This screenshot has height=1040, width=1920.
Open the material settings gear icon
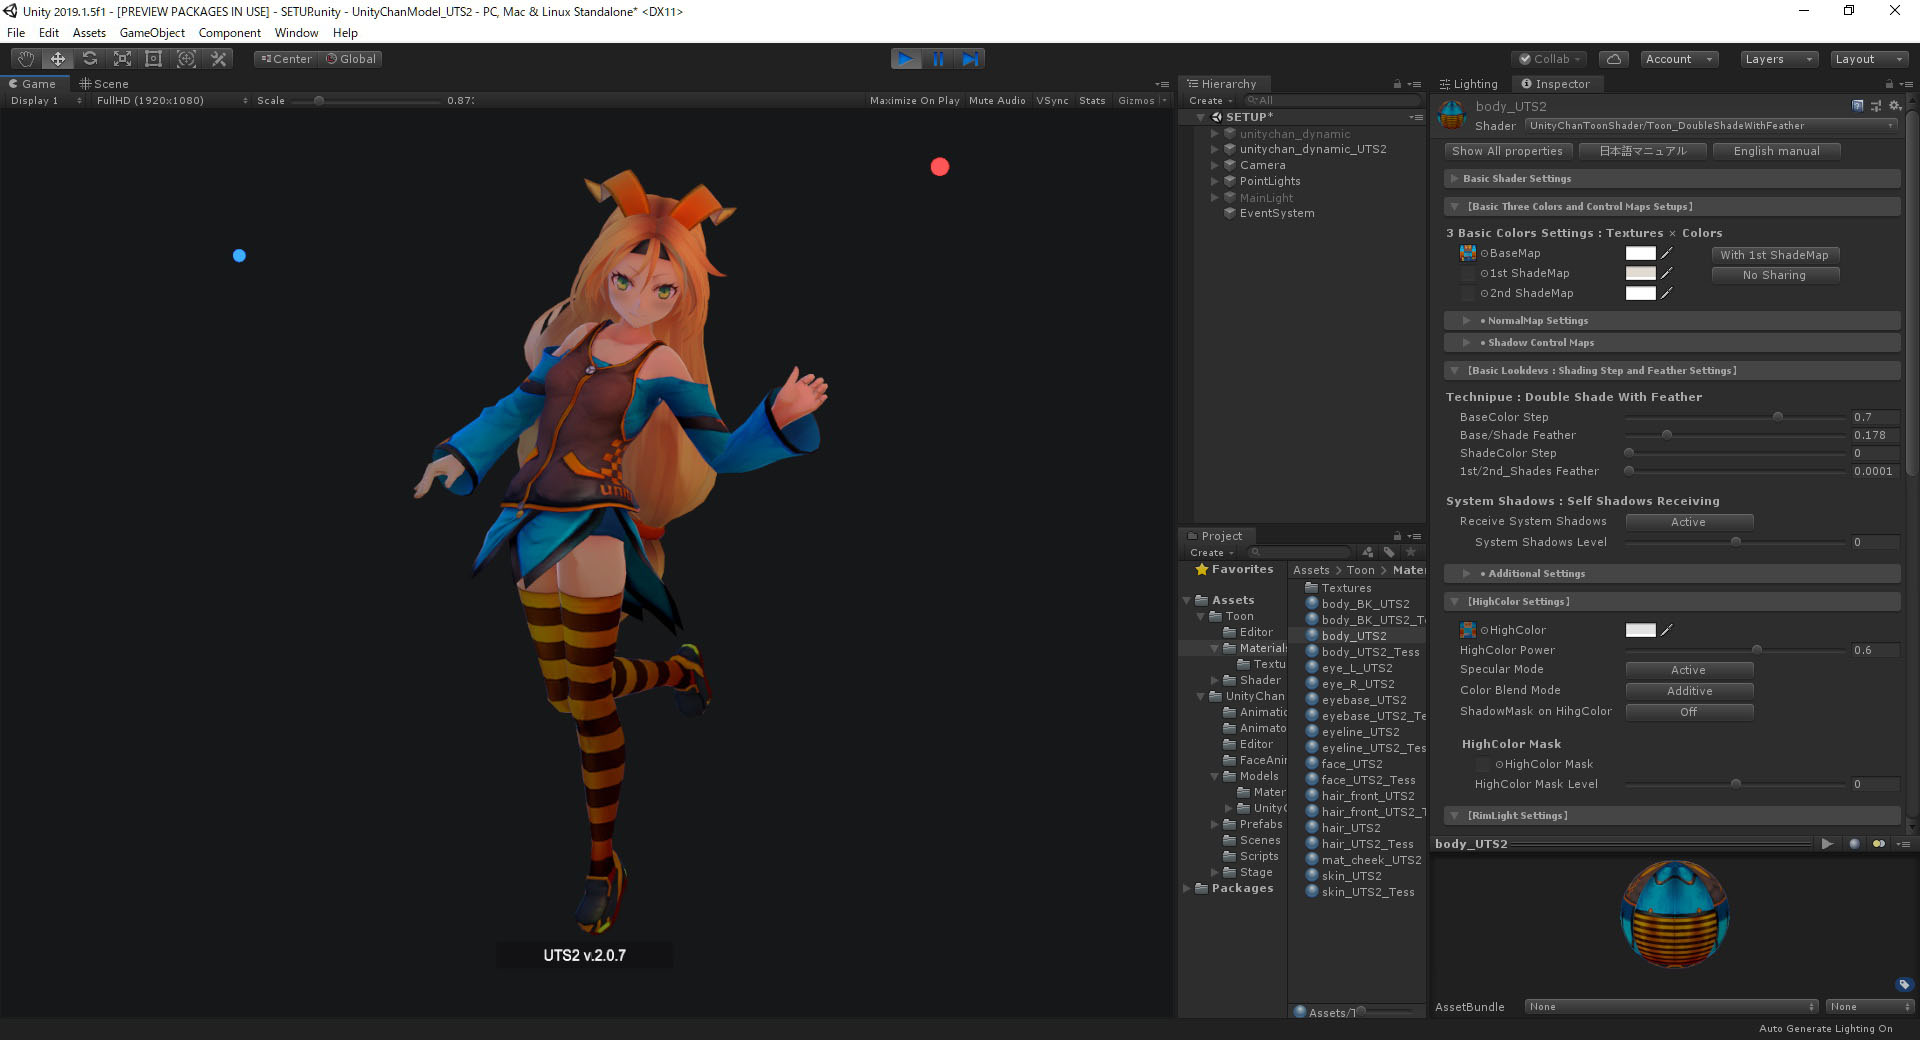1894,106
